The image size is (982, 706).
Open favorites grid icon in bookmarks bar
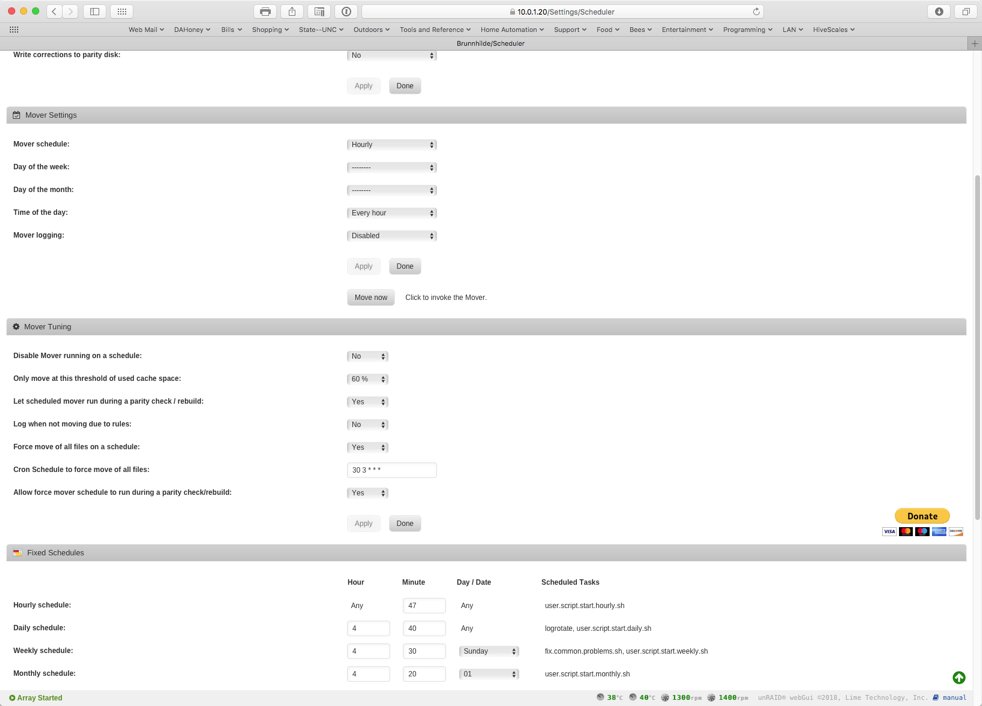tap(14, 29)
